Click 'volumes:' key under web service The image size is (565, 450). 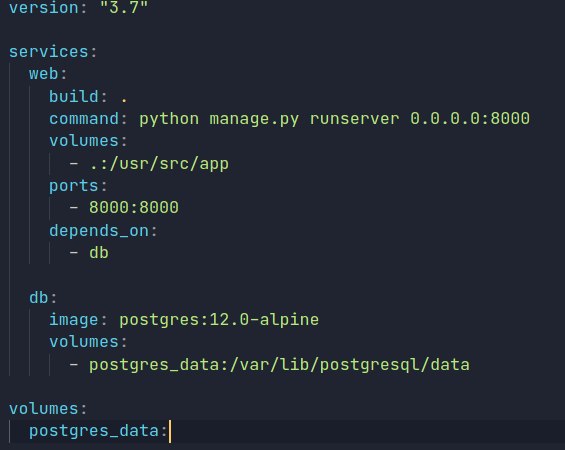pos(88,141)
